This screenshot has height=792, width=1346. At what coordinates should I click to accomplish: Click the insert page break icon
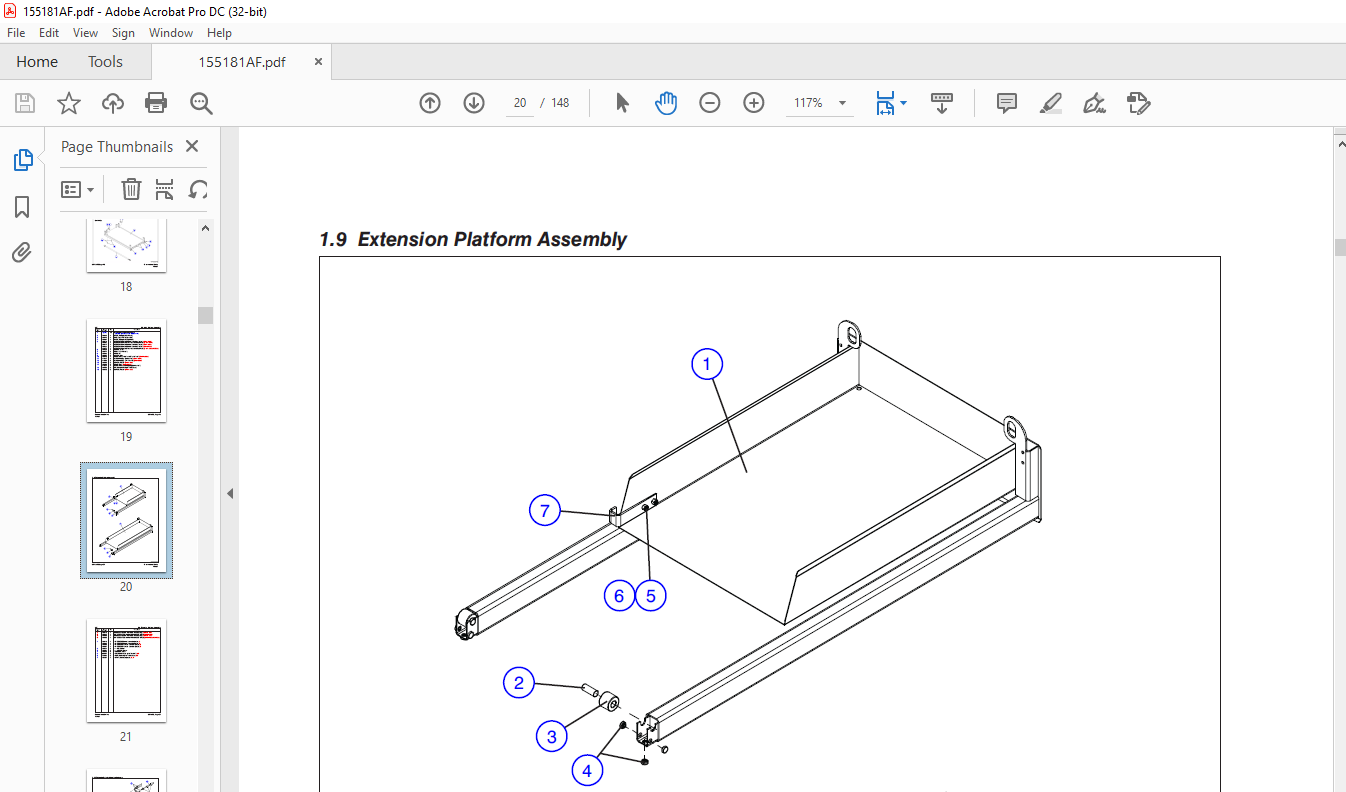point(165,189)
